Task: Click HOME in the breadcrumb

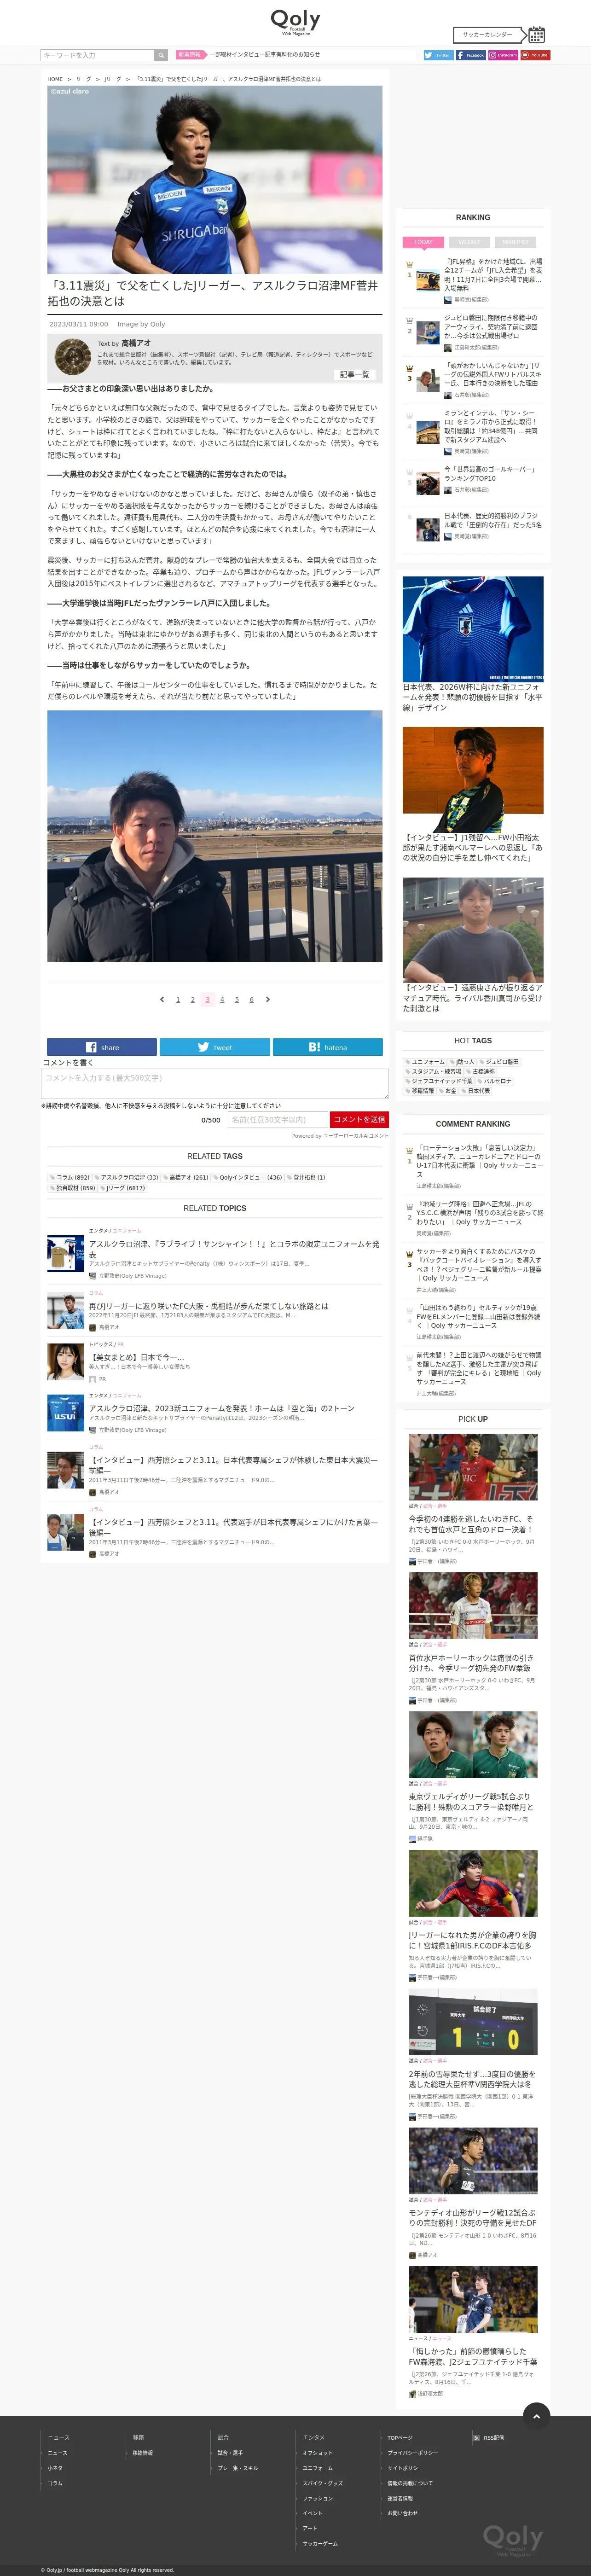Action: [55, 79]
